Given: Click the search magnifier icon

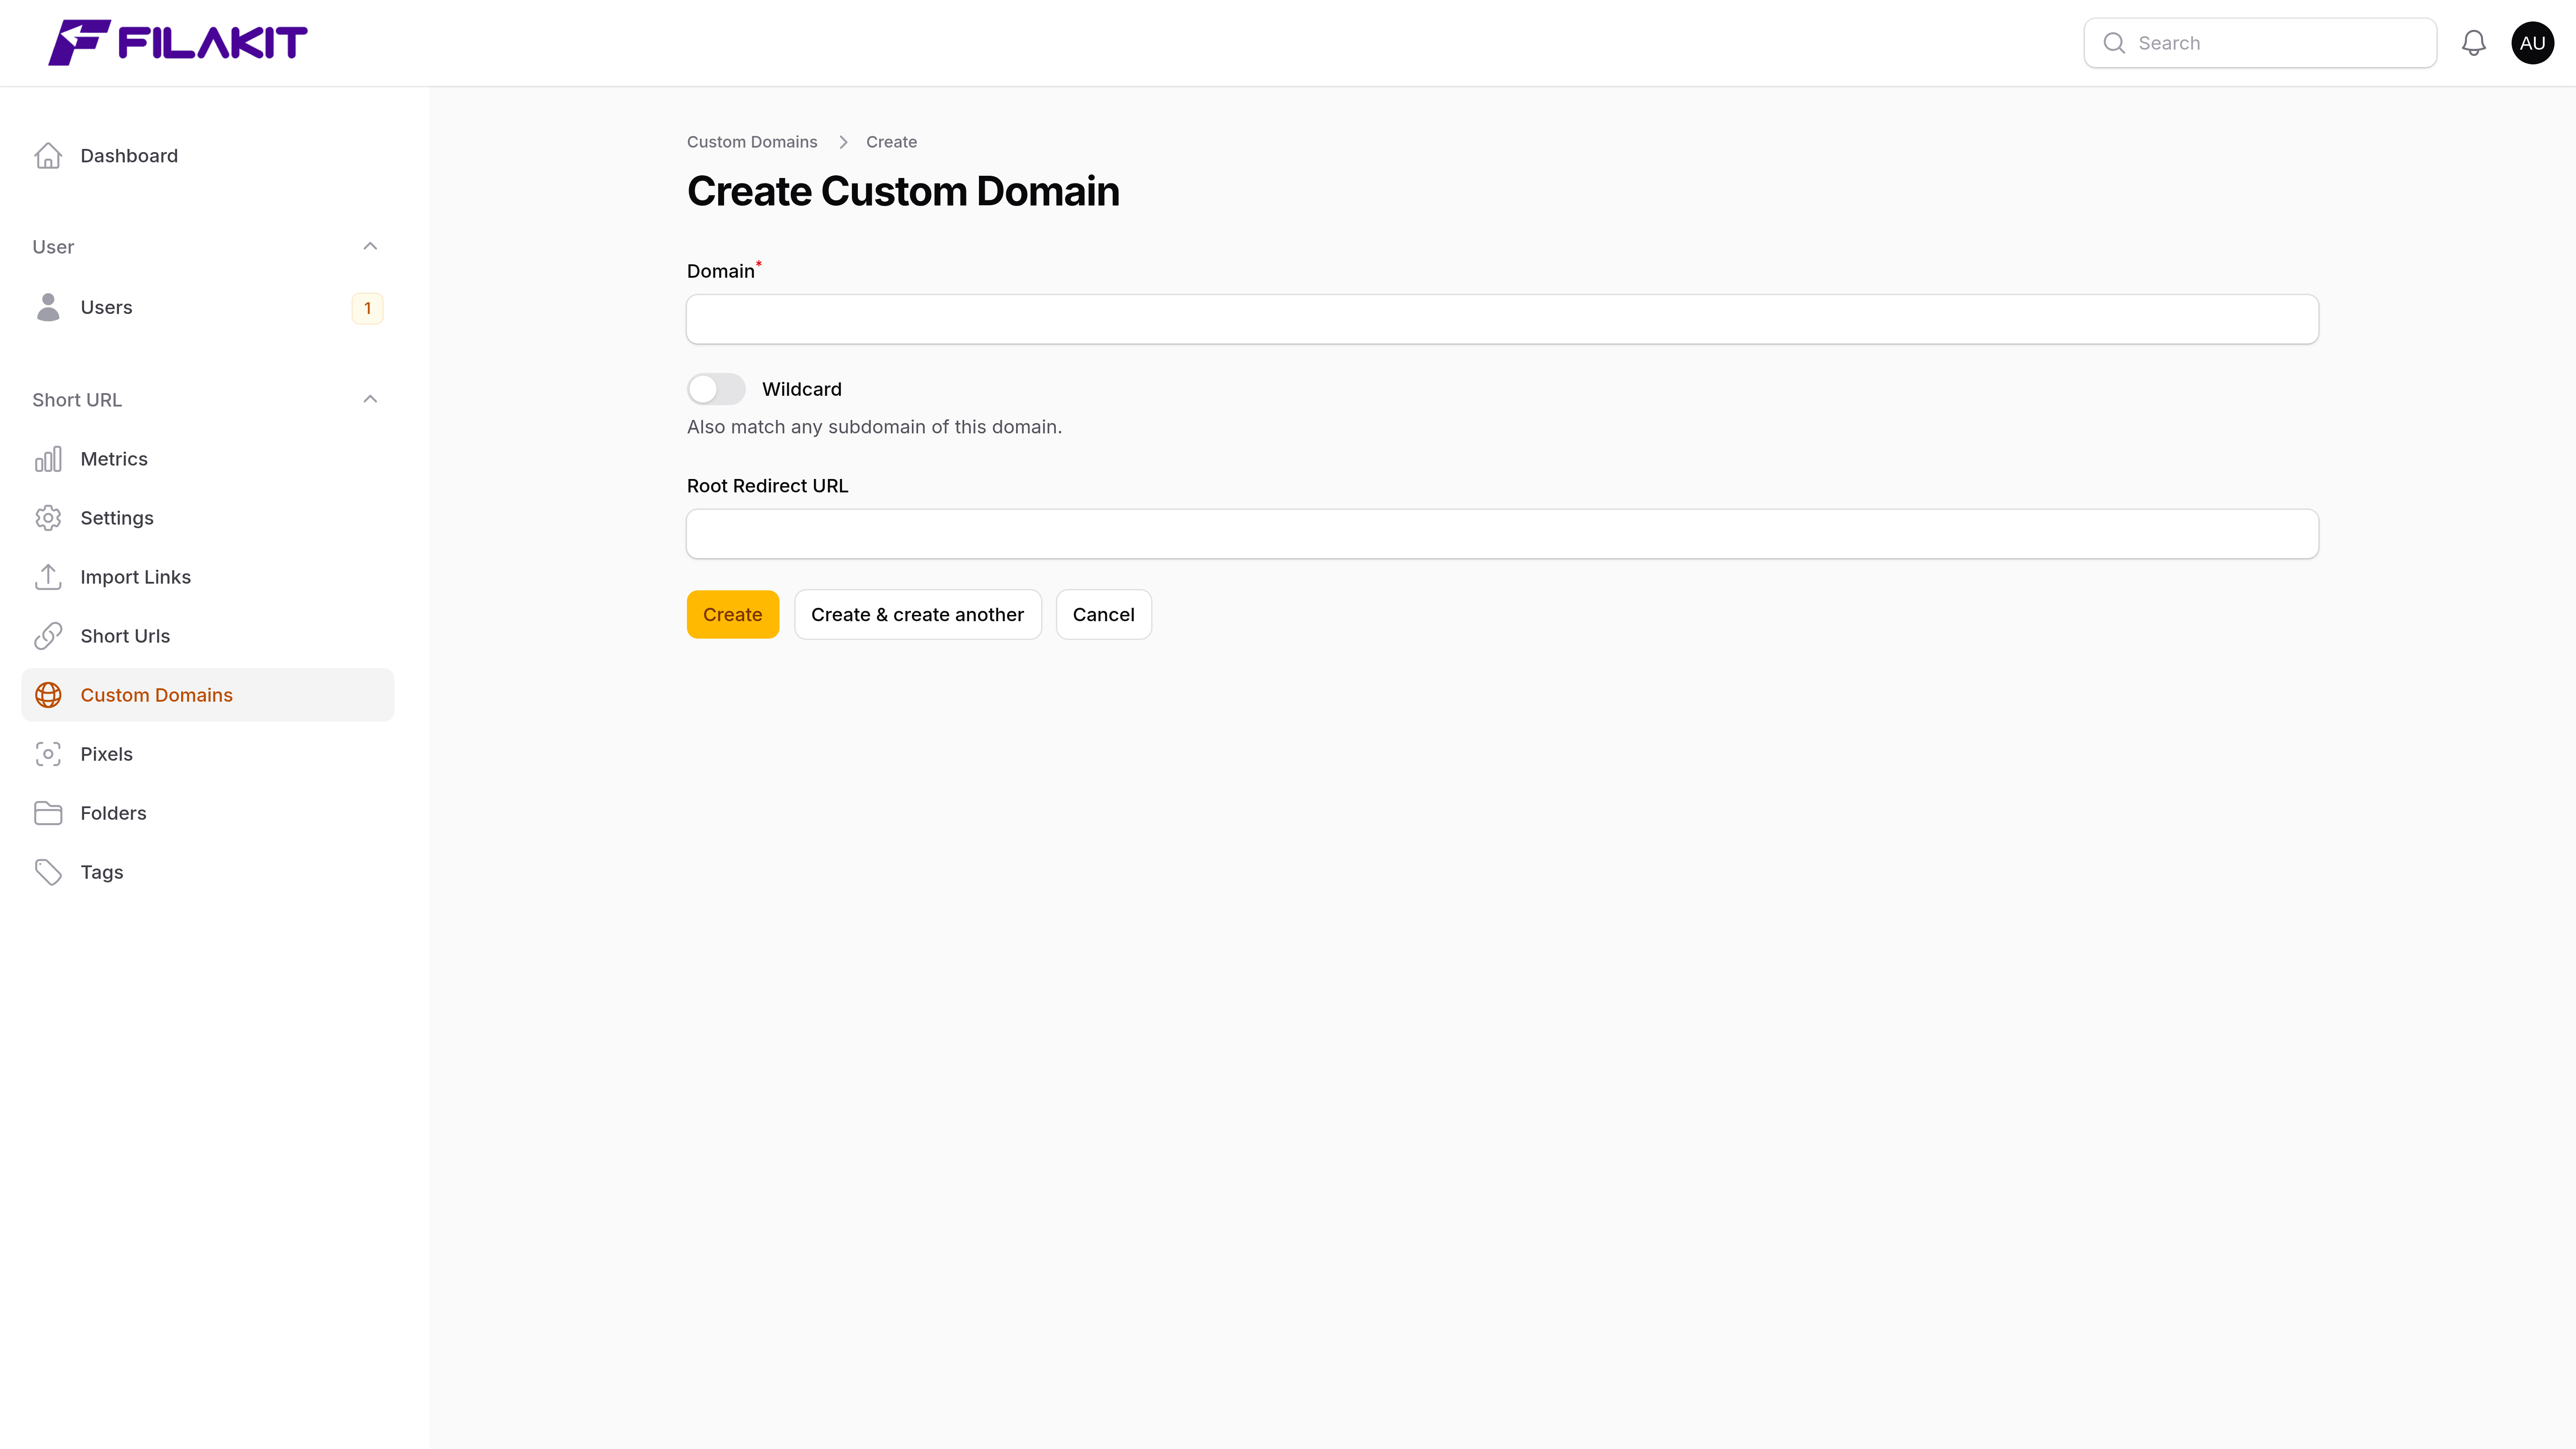Looking at the screenshot, I should pos(2114,43).
